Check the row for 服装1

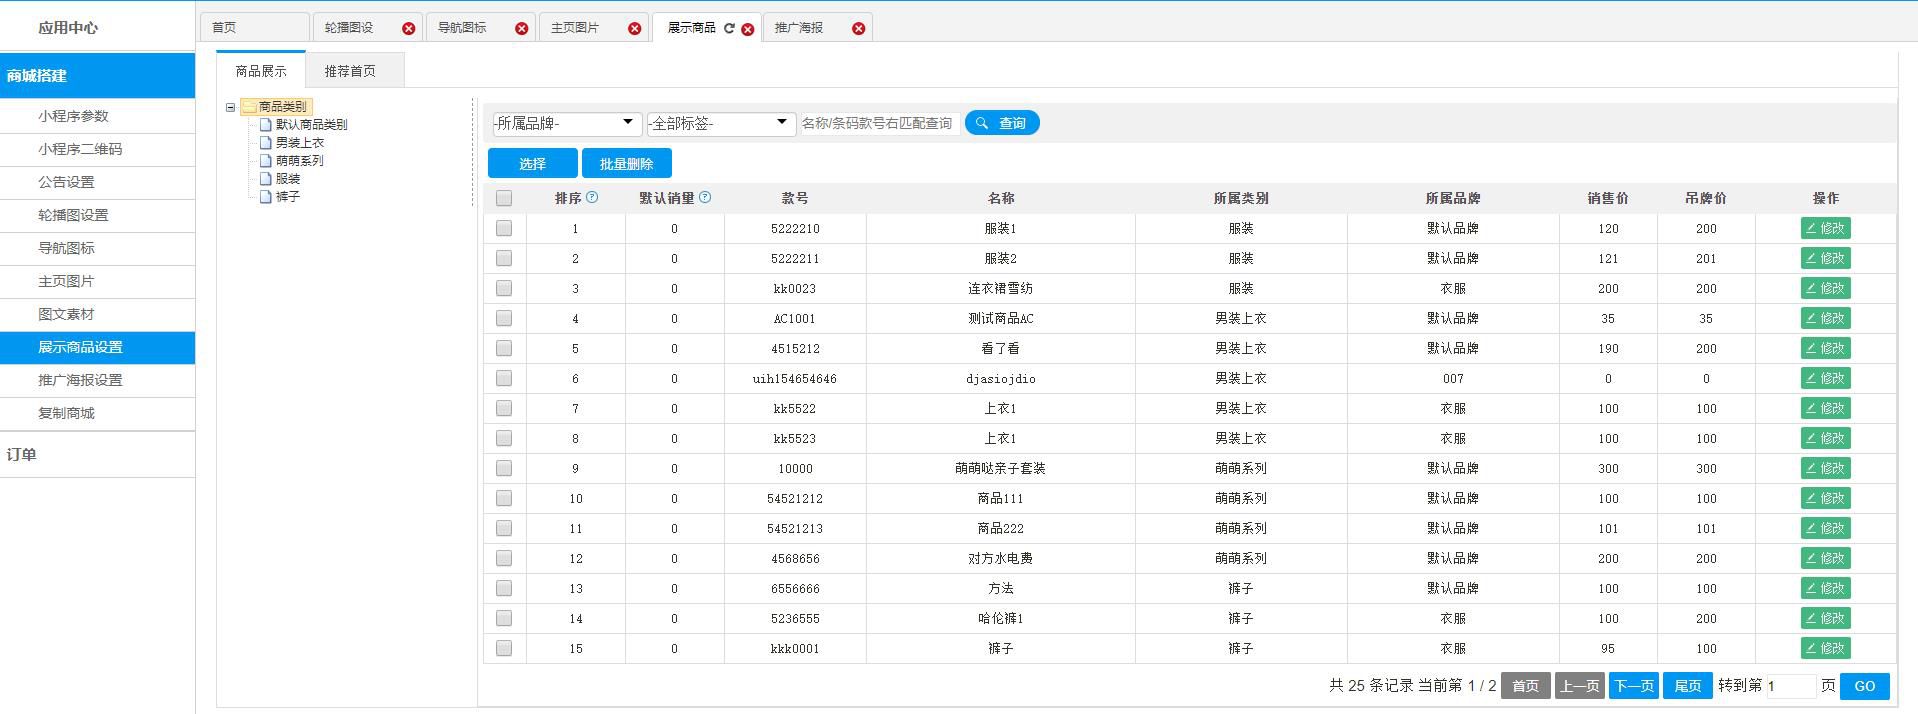504,228
